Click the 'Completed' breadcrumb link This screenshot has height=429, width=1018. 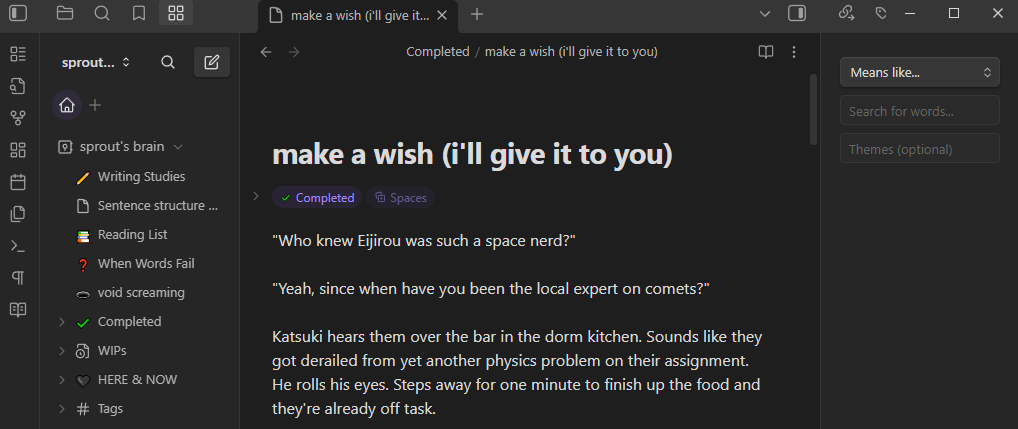(x=437, y=52)
